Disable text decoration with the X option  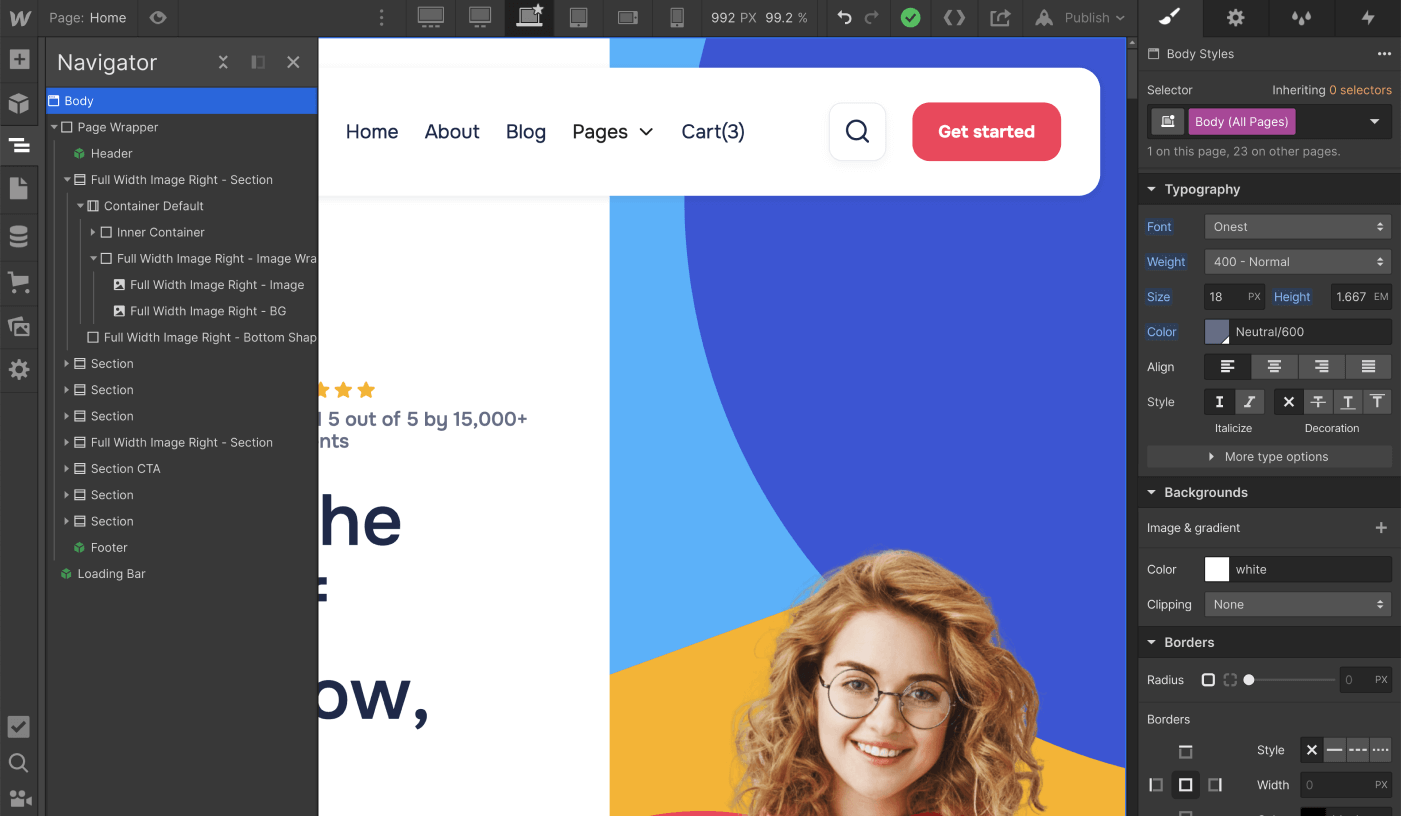tap(1288, 401)
